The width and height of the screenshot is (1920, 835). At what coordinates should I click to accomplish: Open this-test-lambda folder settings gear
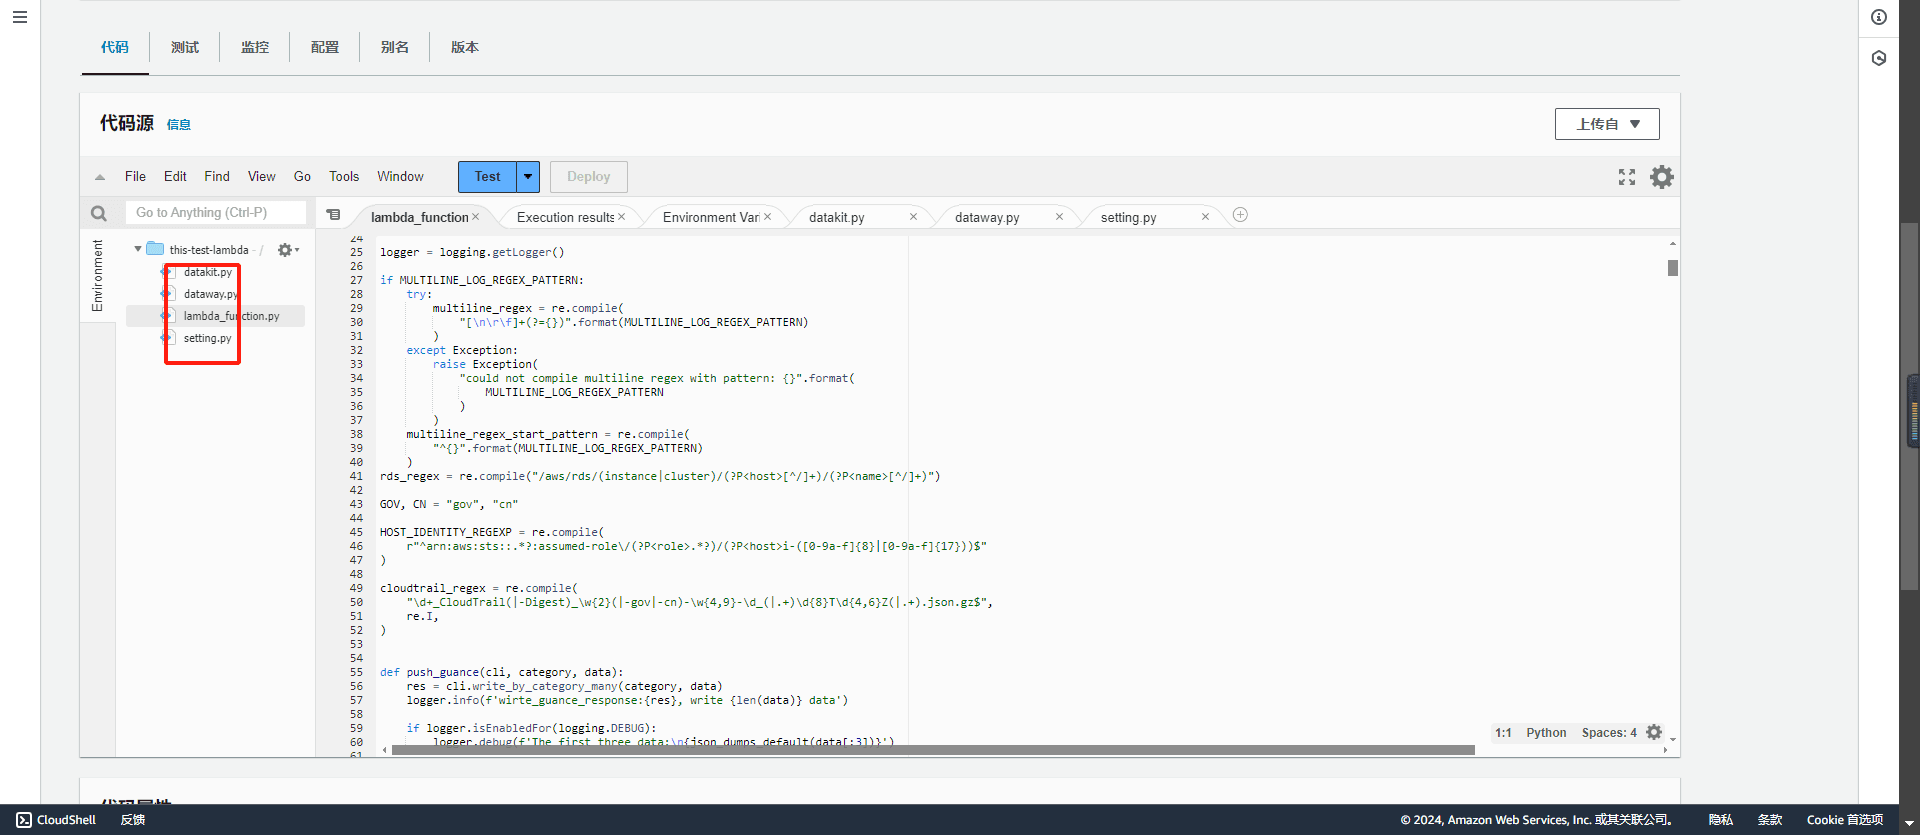click(x=287, y=250)
